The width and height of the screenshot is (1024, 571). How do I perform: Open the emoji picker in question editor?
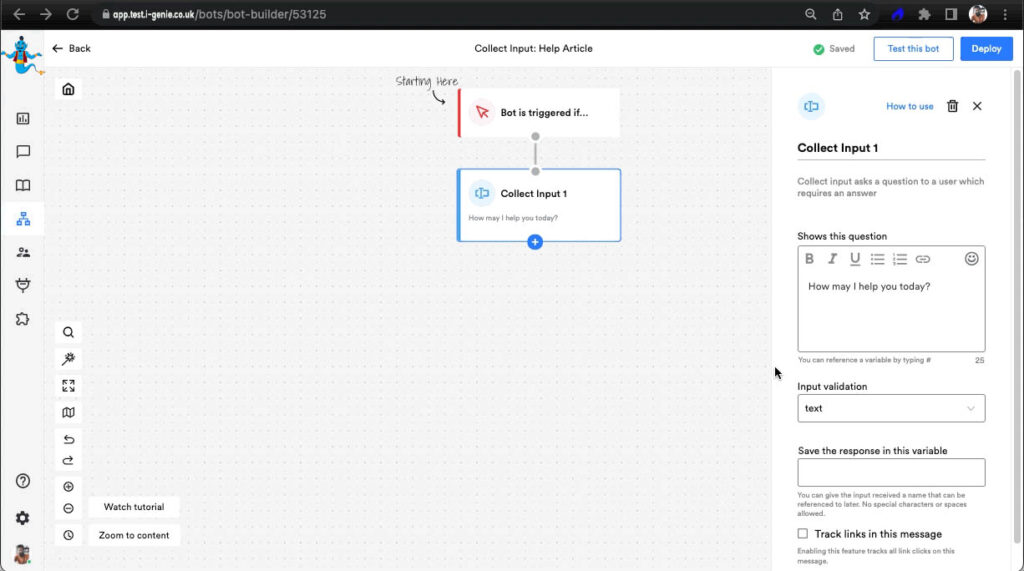[x=971, y=259]
